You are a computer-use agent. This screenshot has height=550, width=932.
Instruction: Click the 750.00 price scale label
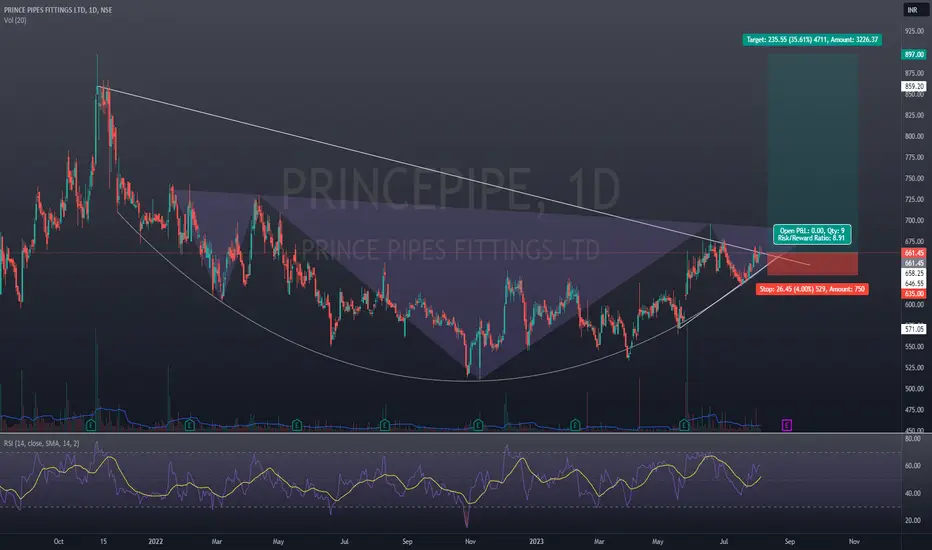[914, 178]
